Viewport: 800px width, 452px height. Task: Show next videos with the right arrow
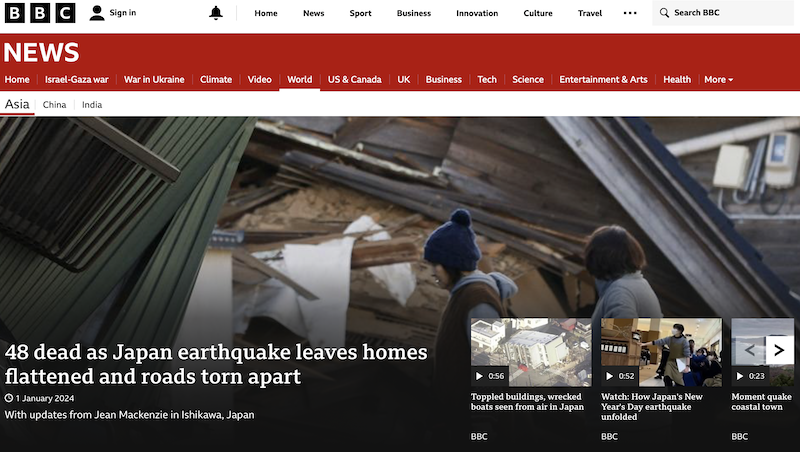click(779, 350)
